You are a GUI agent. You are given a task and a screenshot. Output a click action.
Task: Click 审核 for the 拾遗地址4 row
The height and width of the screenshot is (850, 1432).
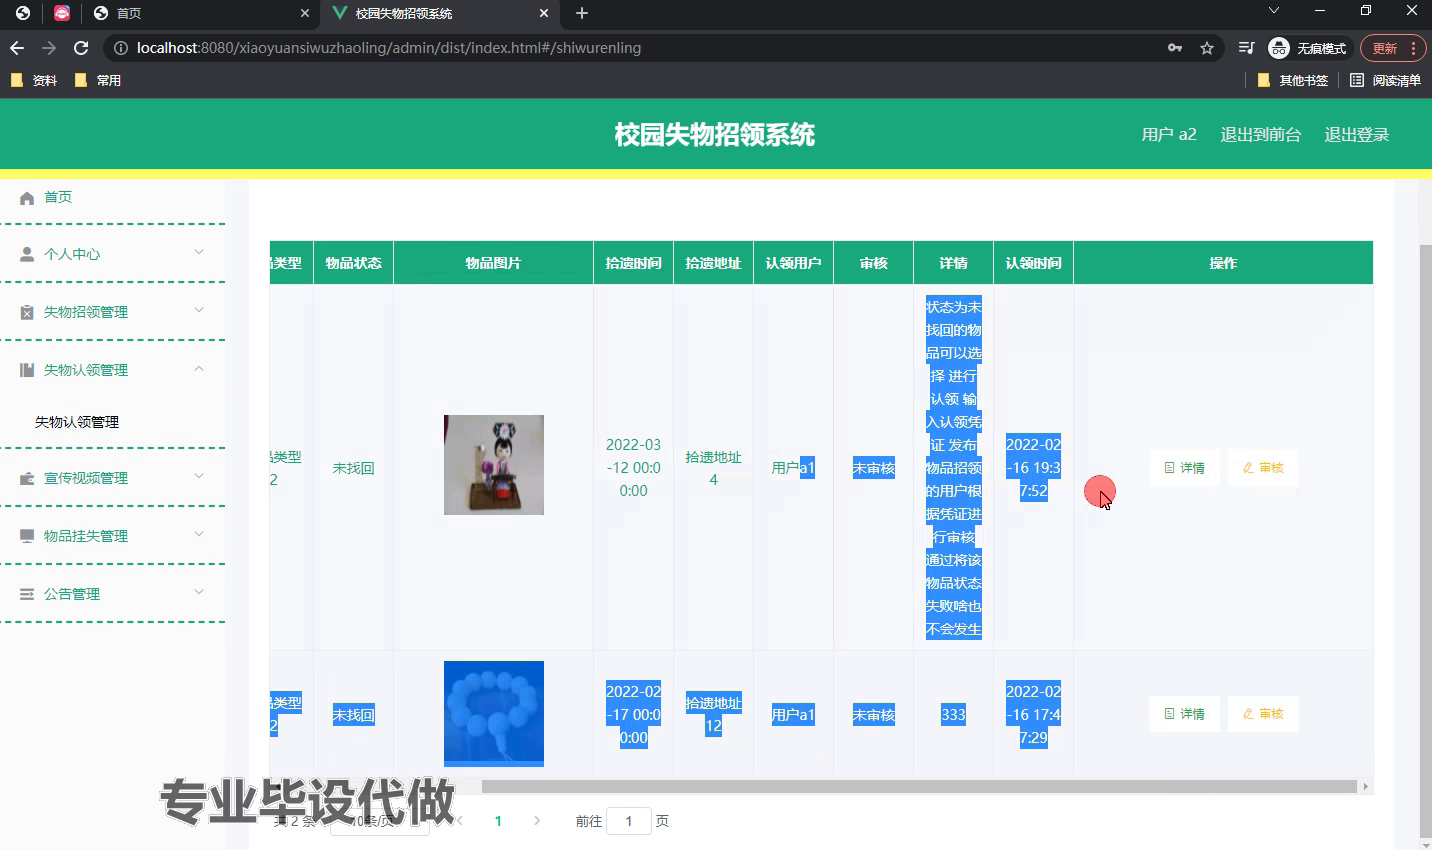click(1263, 468)
